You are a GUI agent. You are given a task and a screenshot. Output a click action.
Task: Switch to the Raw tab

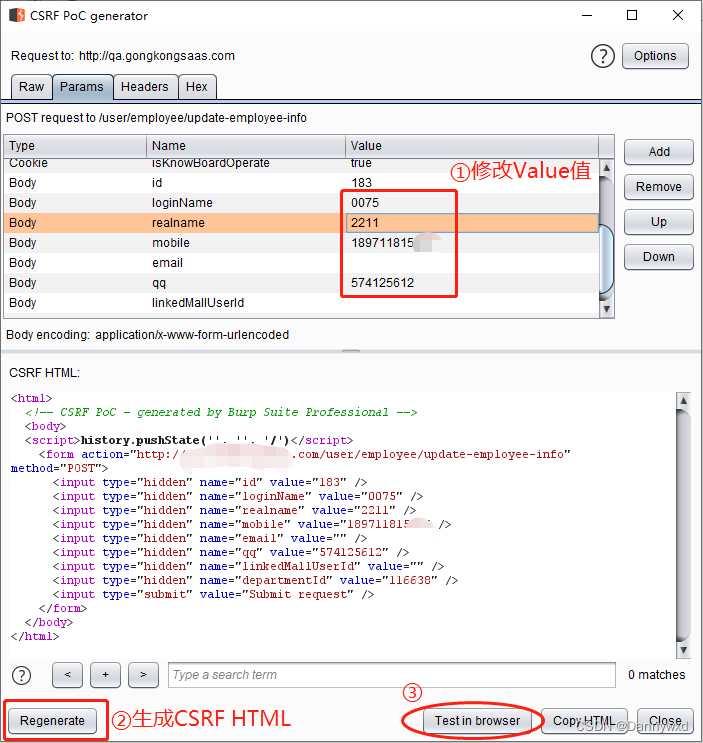pos(31,87)
